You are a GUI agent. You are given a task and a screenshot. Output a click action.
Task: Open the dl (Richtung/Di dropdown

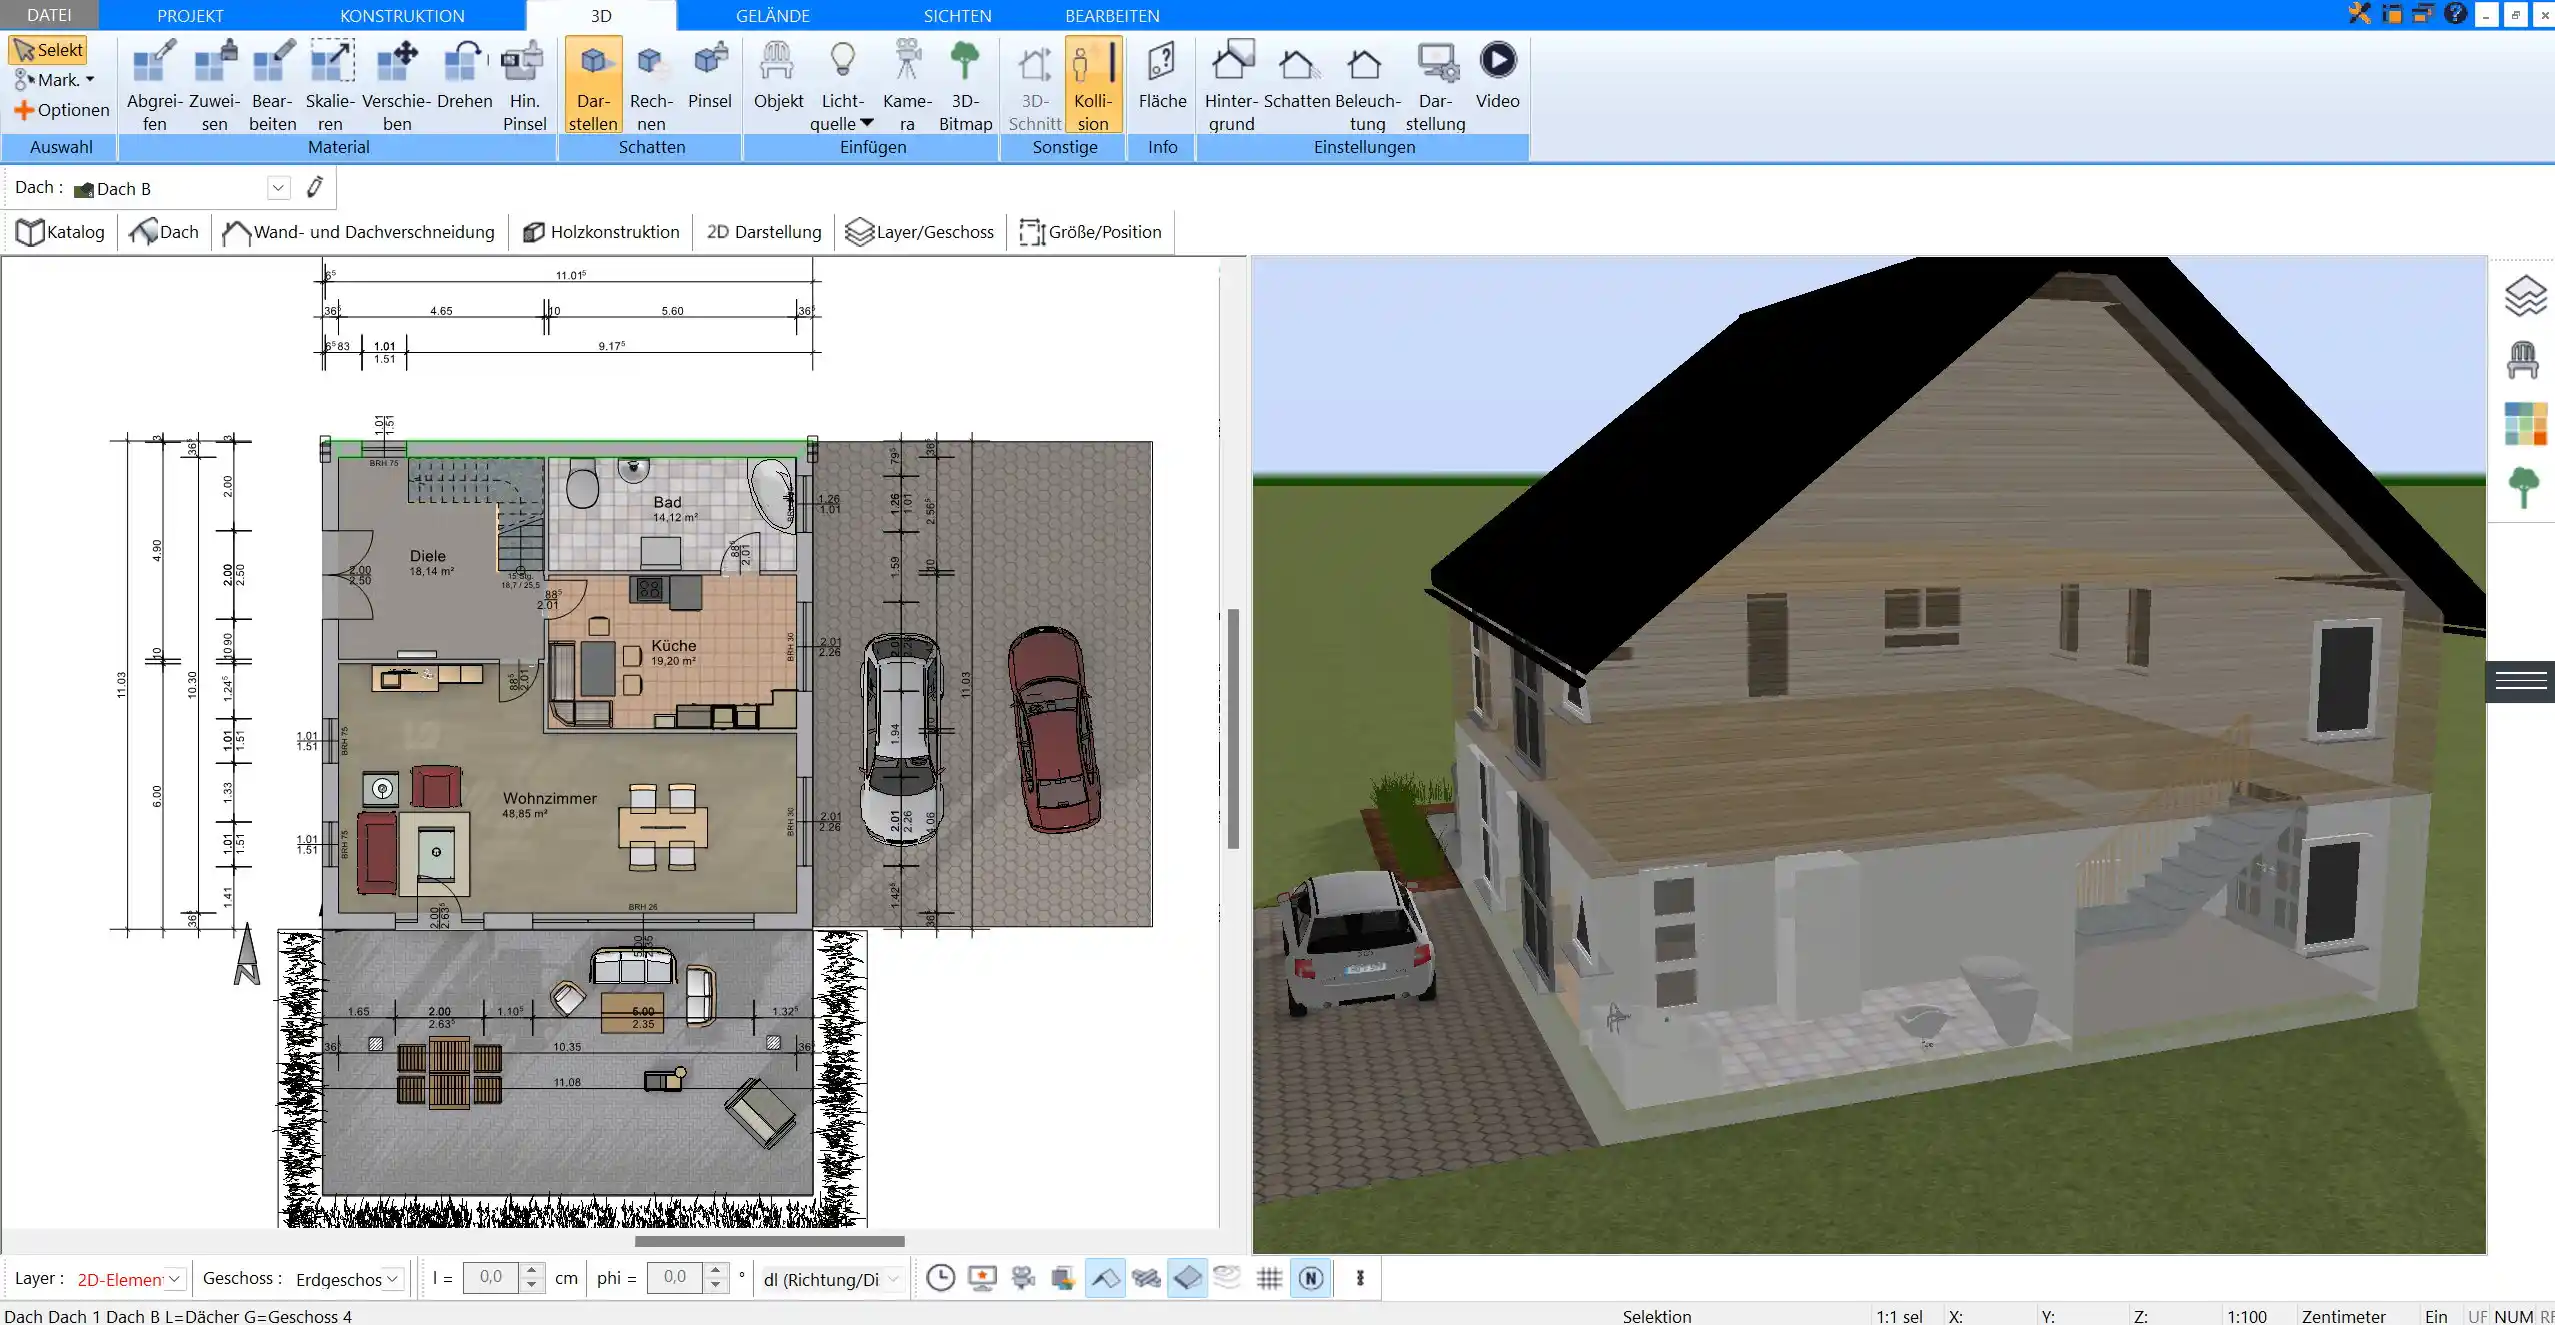coord(894,1279)
